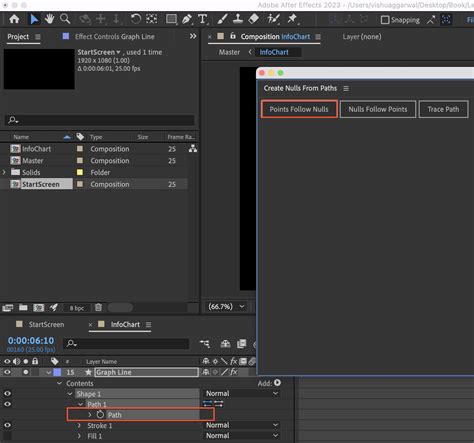Viewport: 474px width, 443px height.
Task: Select the Hand tool
Action: 50,19
